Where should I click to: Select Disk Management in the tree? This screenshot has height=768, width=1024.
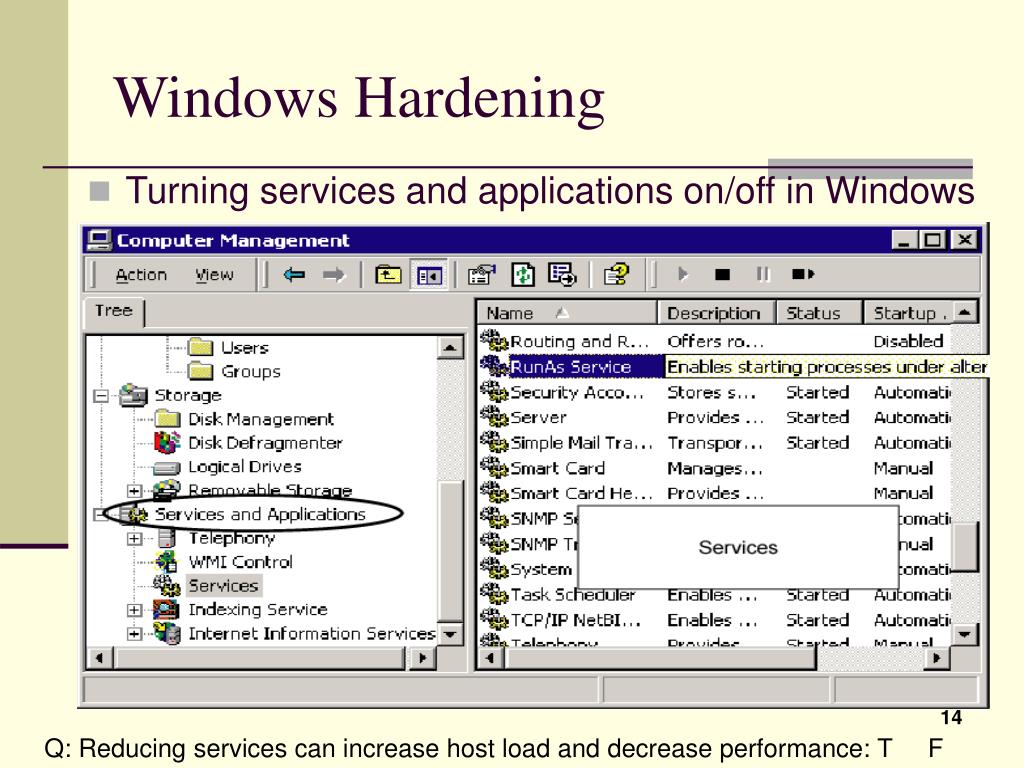(261, 419)
